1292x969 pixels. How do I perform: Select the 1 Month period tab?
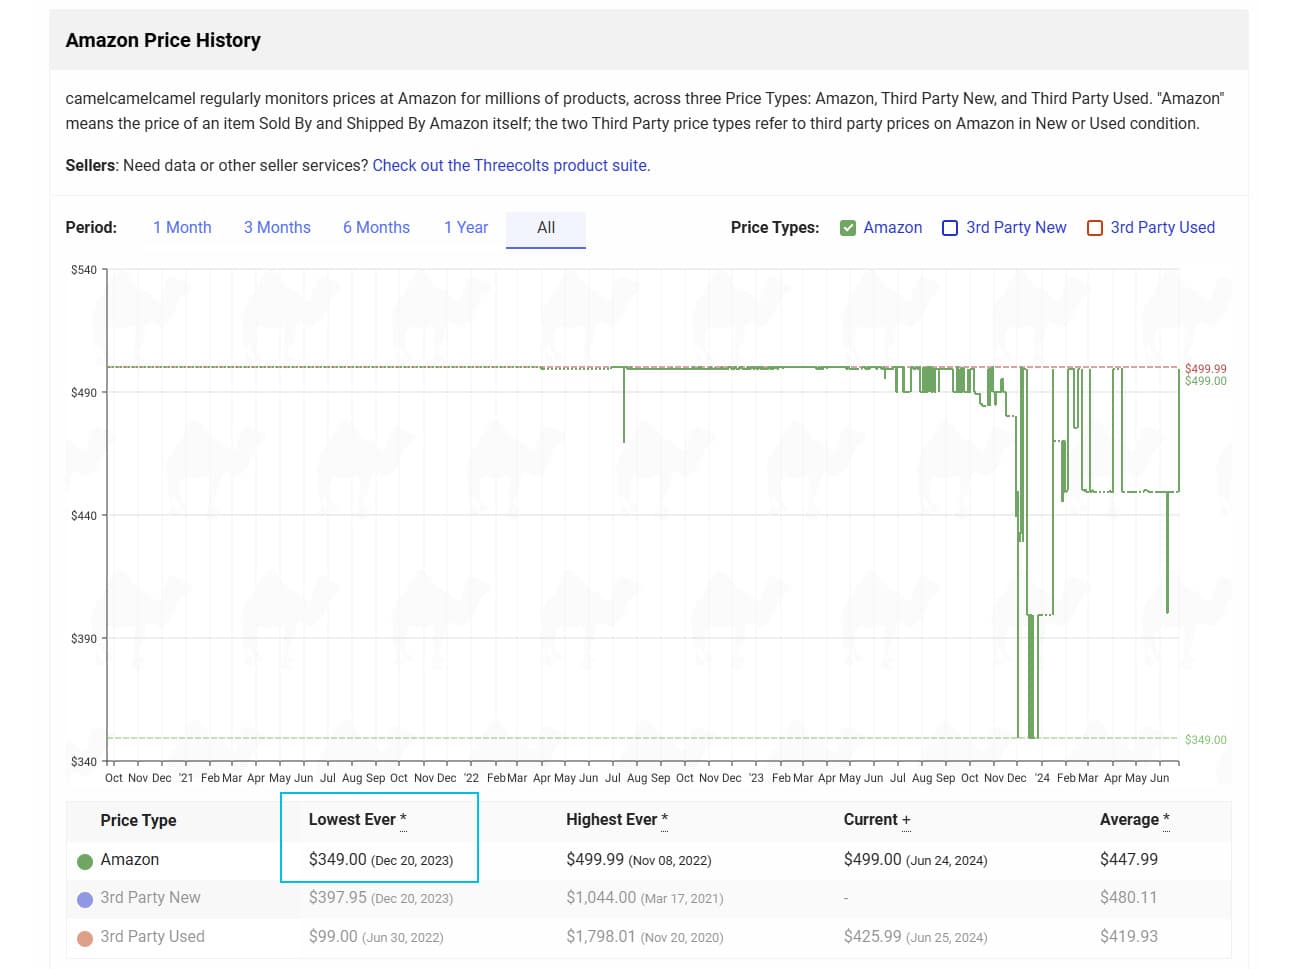coord(182,228)
